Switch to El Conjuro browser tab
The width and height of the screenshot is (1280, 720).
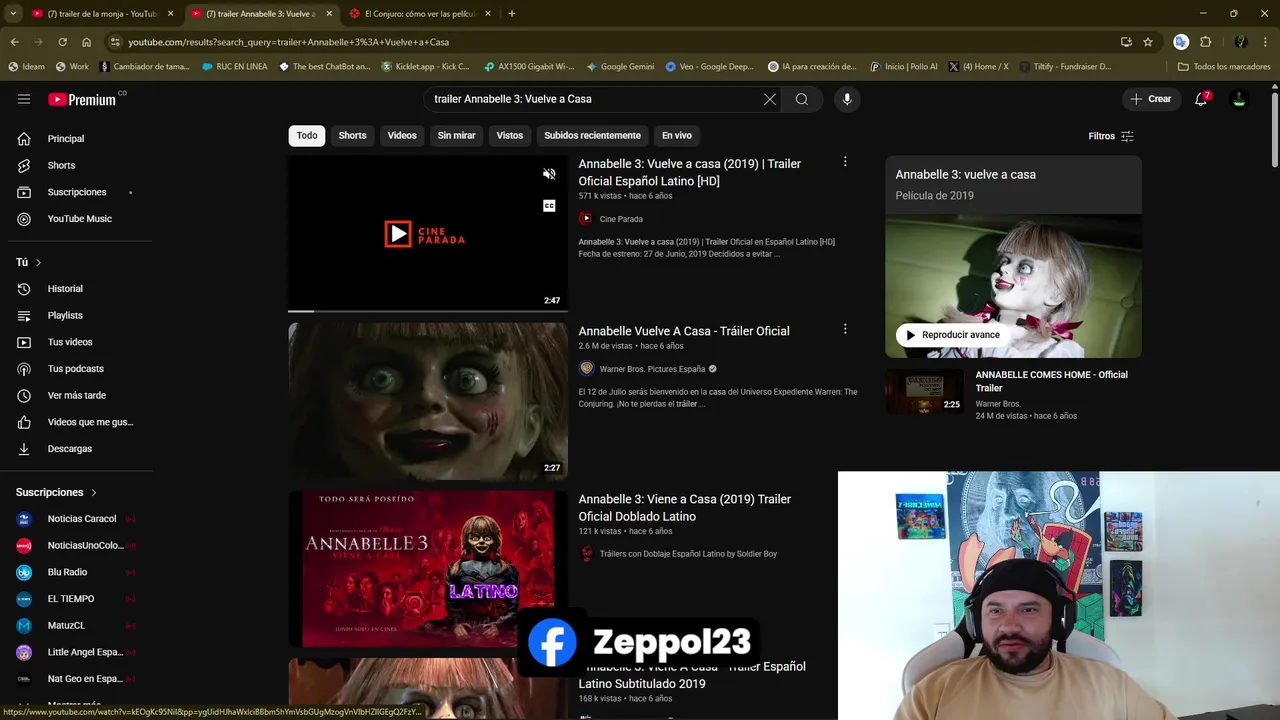pyautogui.click(x=420, y=14)
